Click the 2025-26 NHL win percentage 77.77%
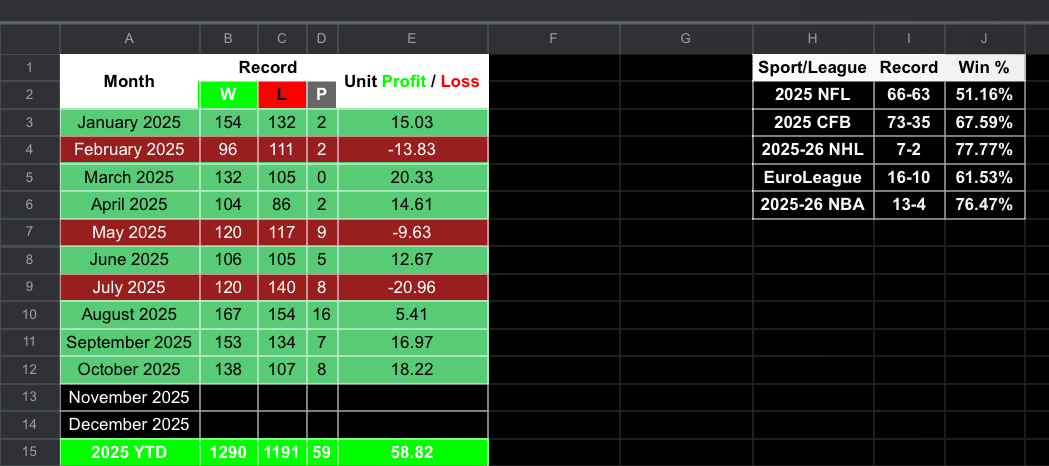1049x466 pixels. pyautogui.click(x=984, y=150)
